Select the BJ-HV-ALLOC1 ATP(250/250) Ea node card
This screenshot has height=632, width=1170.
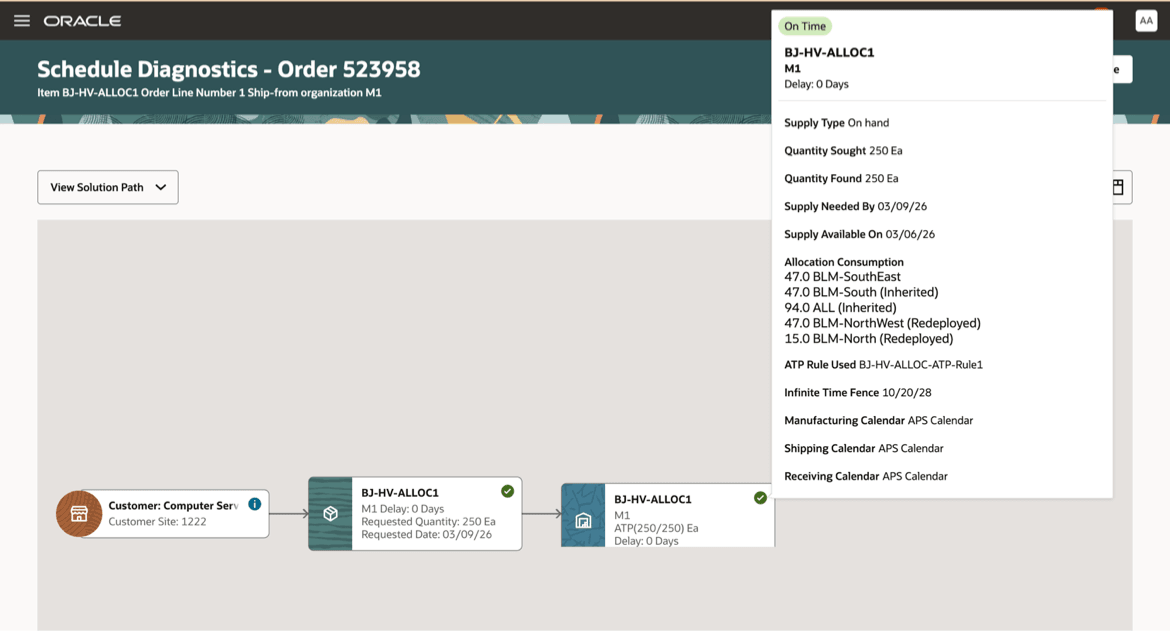click(x=668, y=516)
